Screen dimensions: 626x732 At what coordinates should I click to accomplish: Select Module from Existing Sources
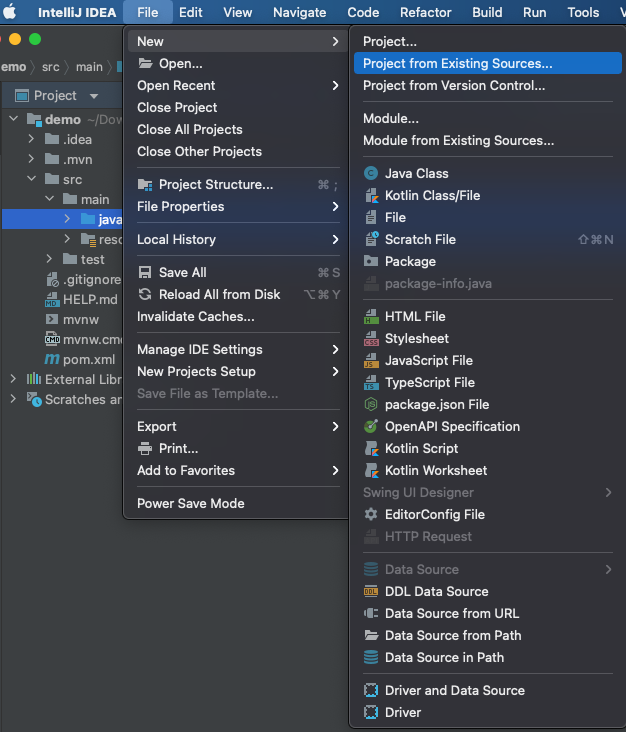tap(487, 141)
